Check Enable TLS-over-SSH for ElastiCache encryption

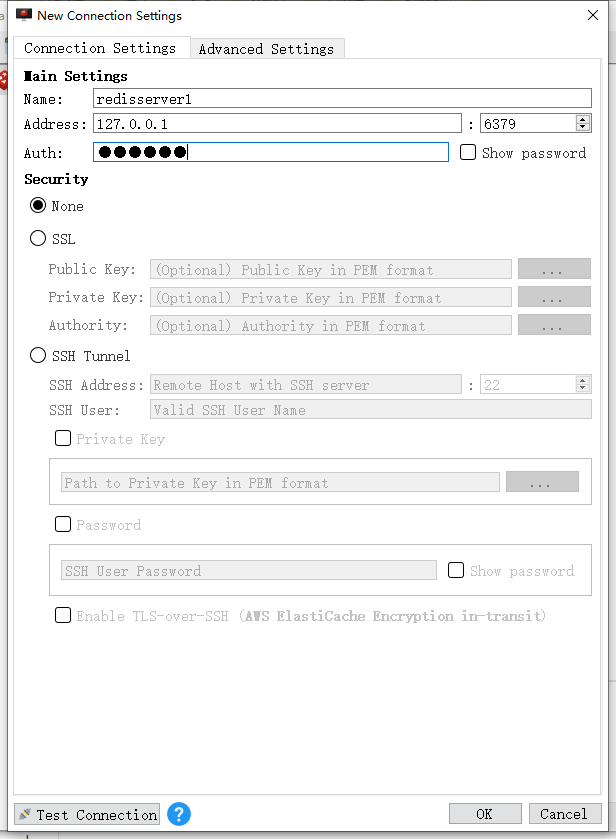pos(63,616)
